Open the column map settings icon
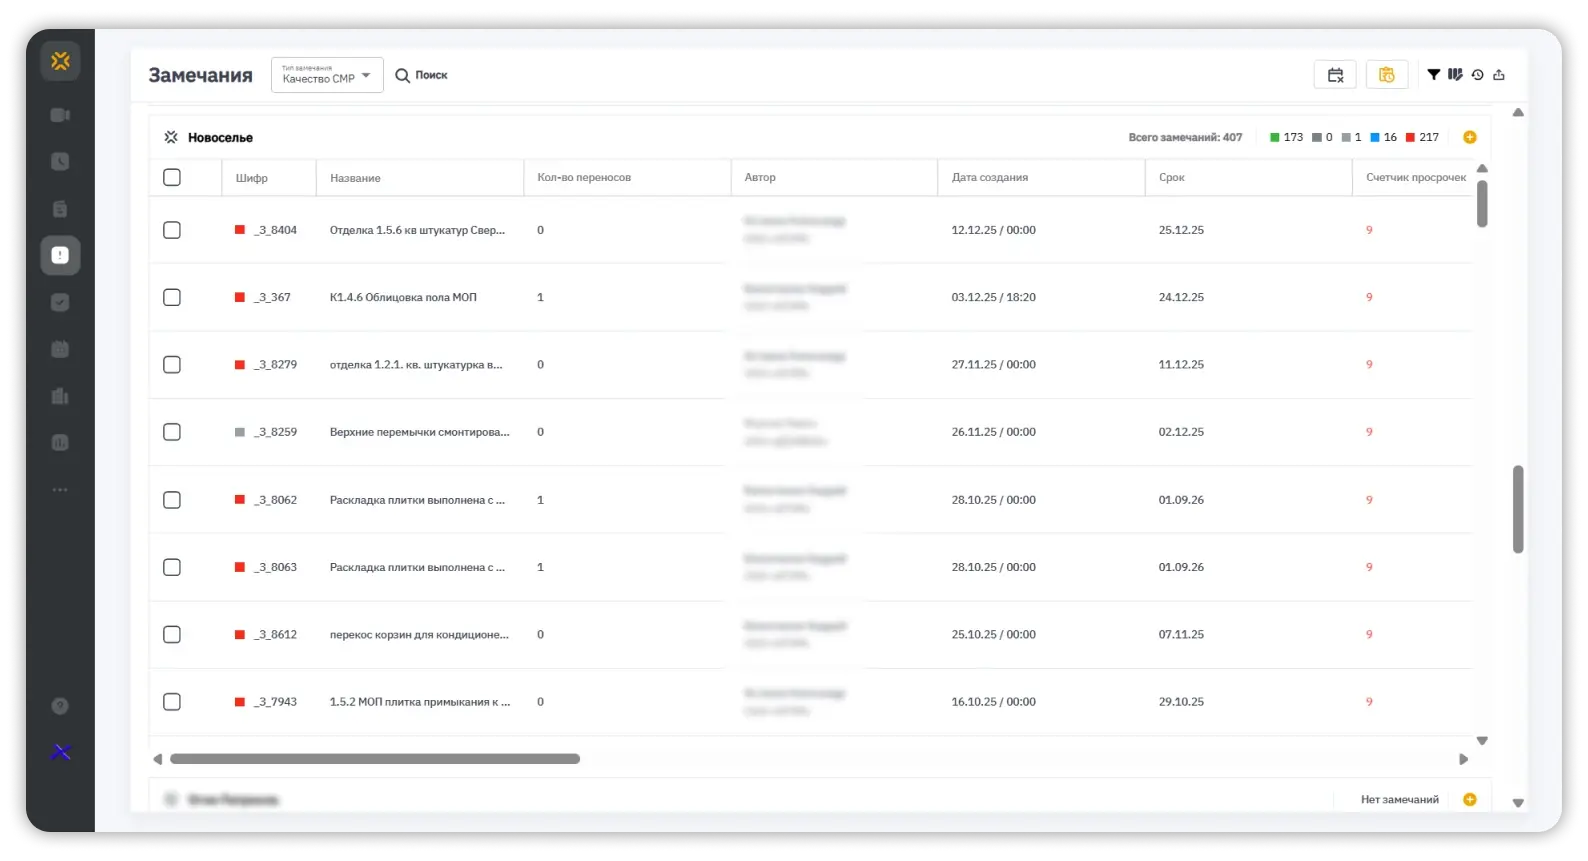This screenshot has width=1588, height=861. [1455, 75]
